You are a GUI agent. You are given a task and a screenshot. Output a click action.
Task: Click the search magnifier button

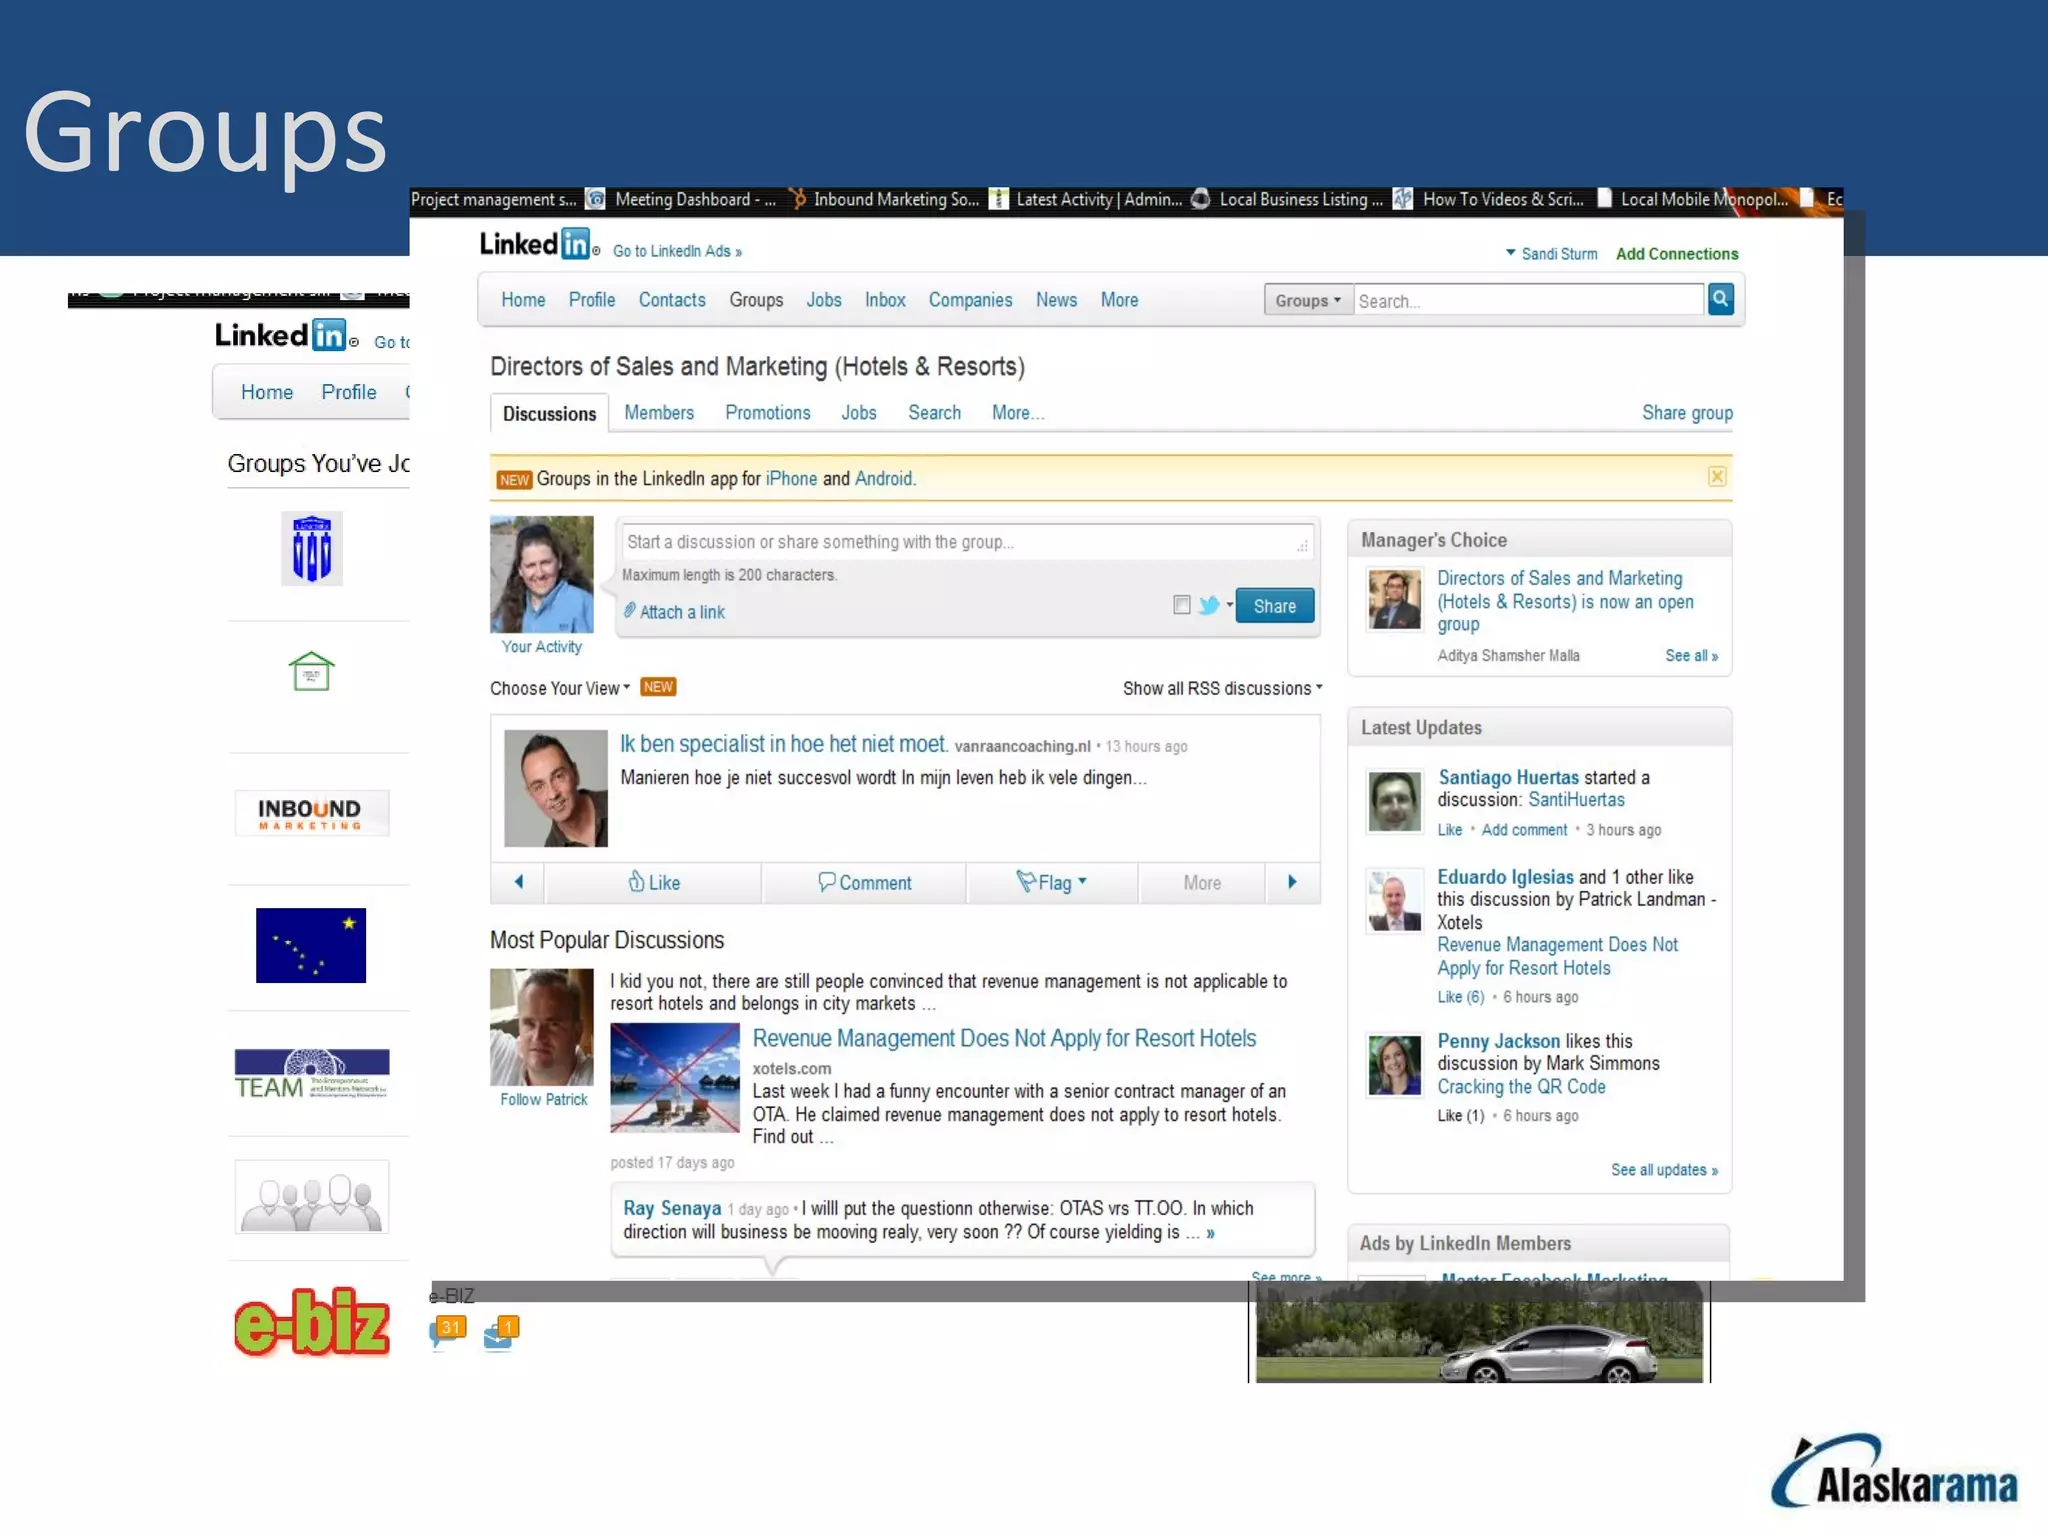pyautogui.click(x=1720, y=299)
